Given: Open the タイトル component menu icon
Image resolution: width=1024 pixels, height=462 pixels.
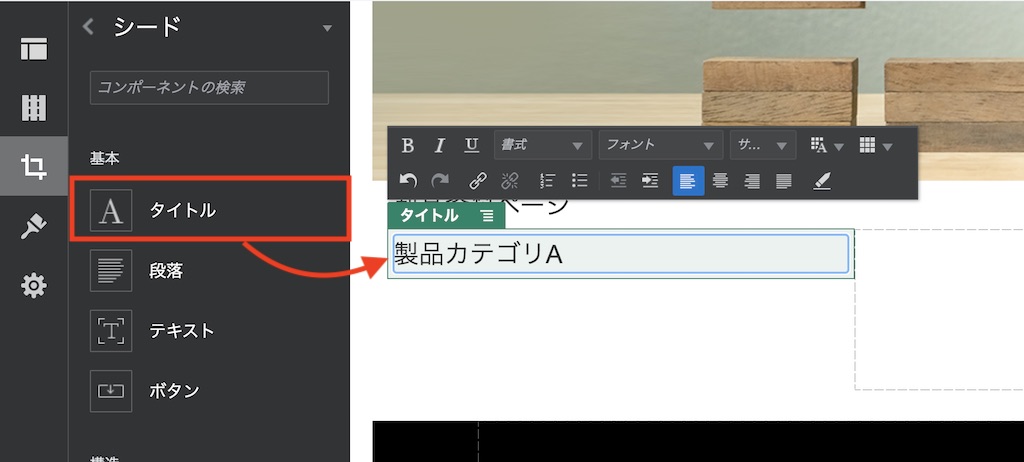Looking at the screenshot, I should 487,216.
